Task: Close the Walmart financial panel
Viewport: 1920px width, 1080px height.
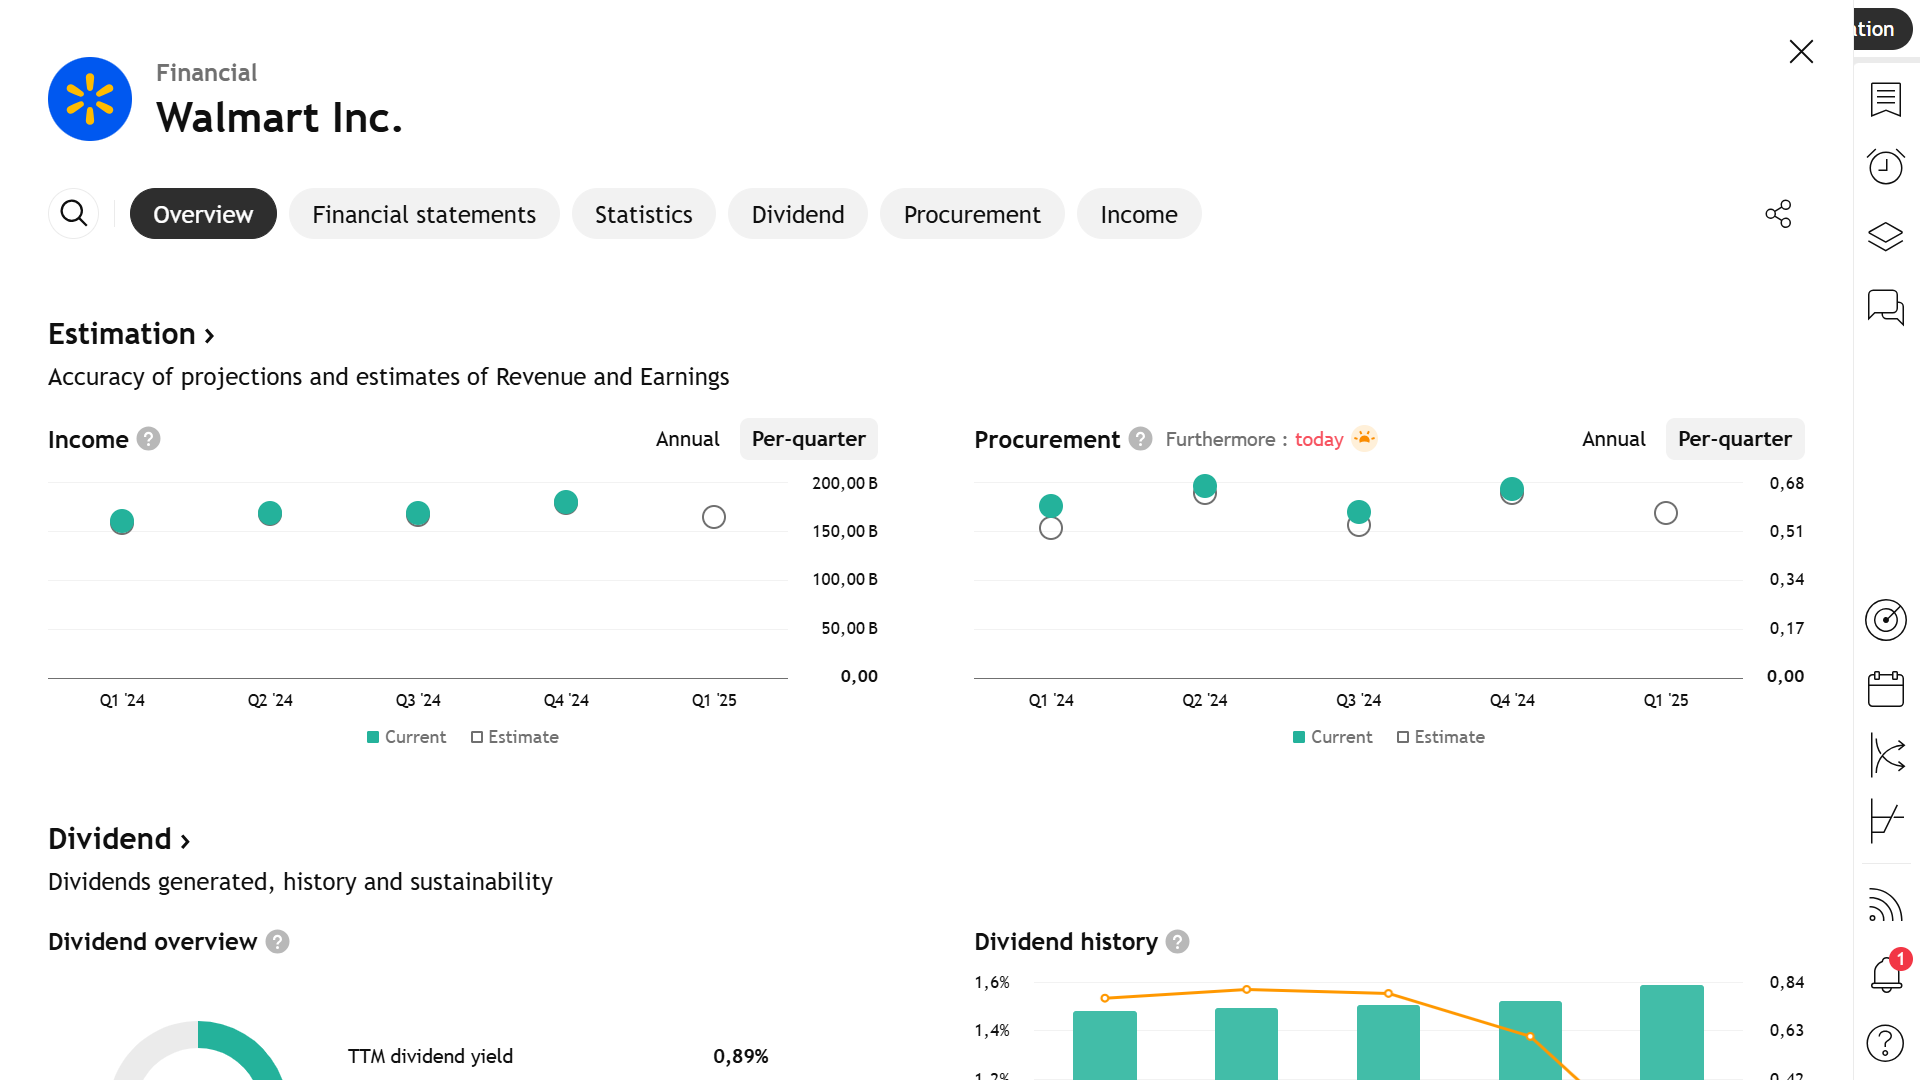Action: point(1801,52)
